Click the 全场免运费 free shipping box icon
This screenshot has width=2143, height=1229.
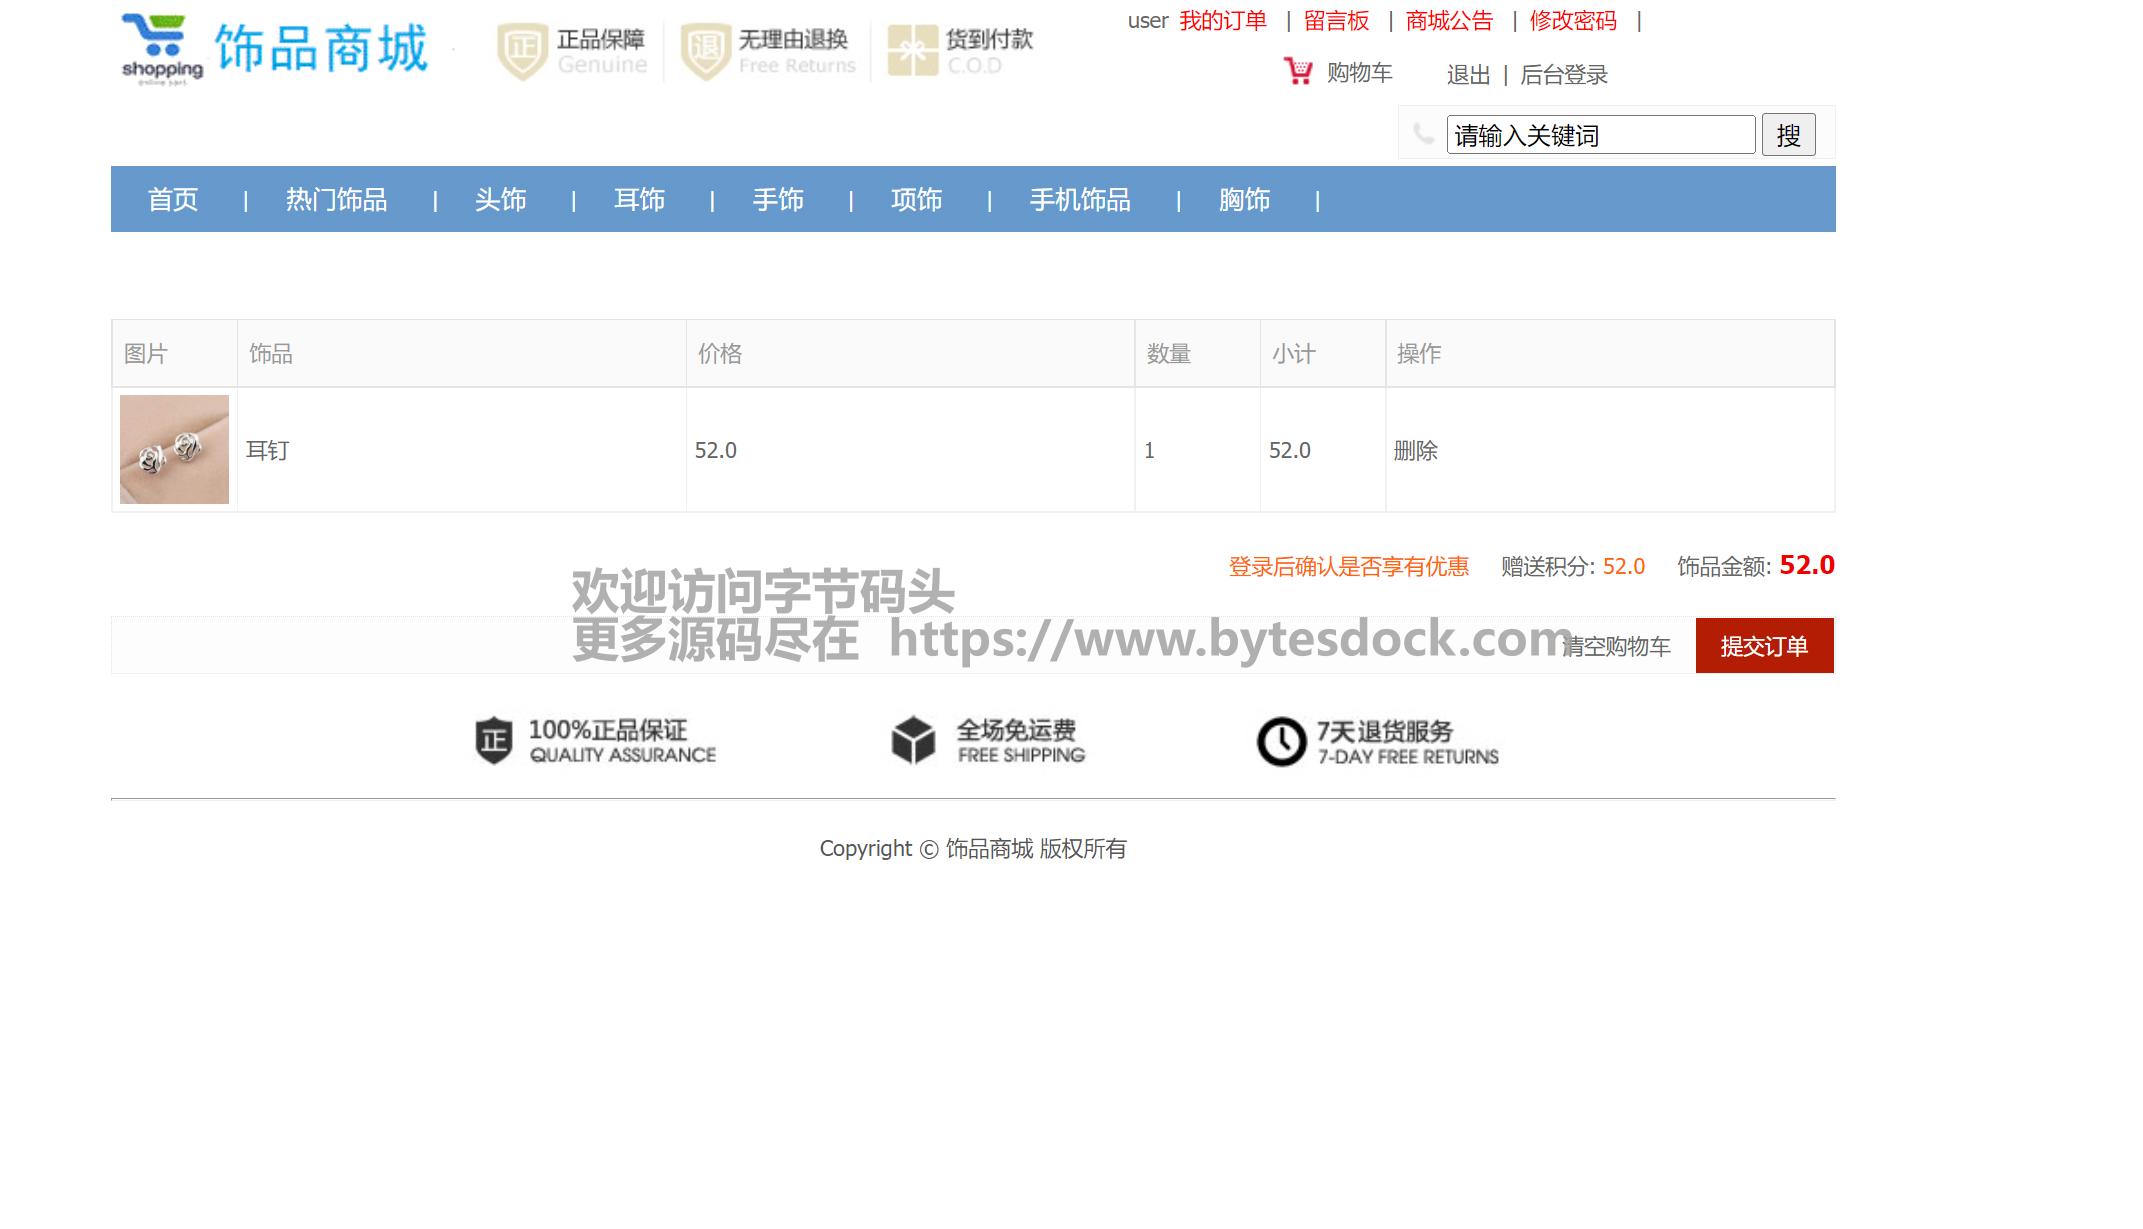(x=912, y=741)
